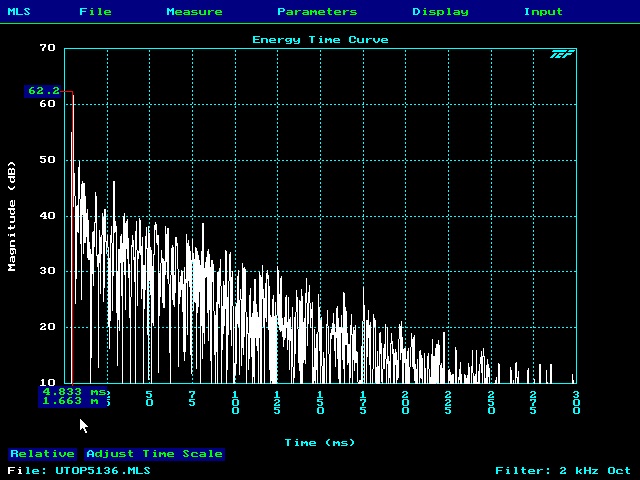Open the File menu
Image resolution: width=640 pixels, height=480 pixels.
(95, 11)
